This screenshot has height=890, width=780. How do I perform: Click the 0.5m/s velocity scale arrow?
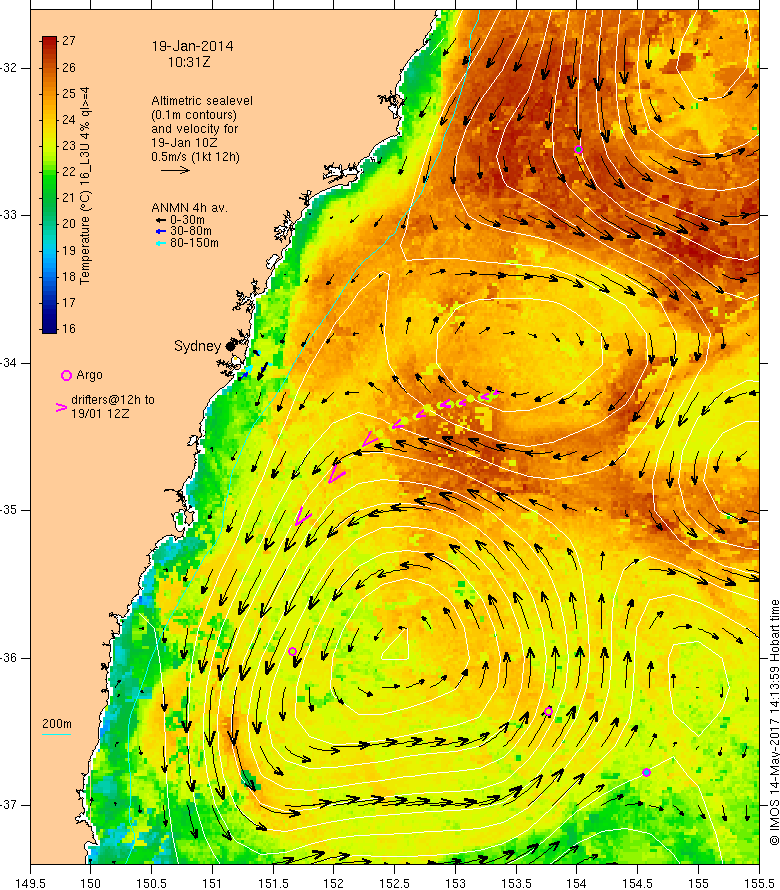pyautogui.click(x=175, y=170)
